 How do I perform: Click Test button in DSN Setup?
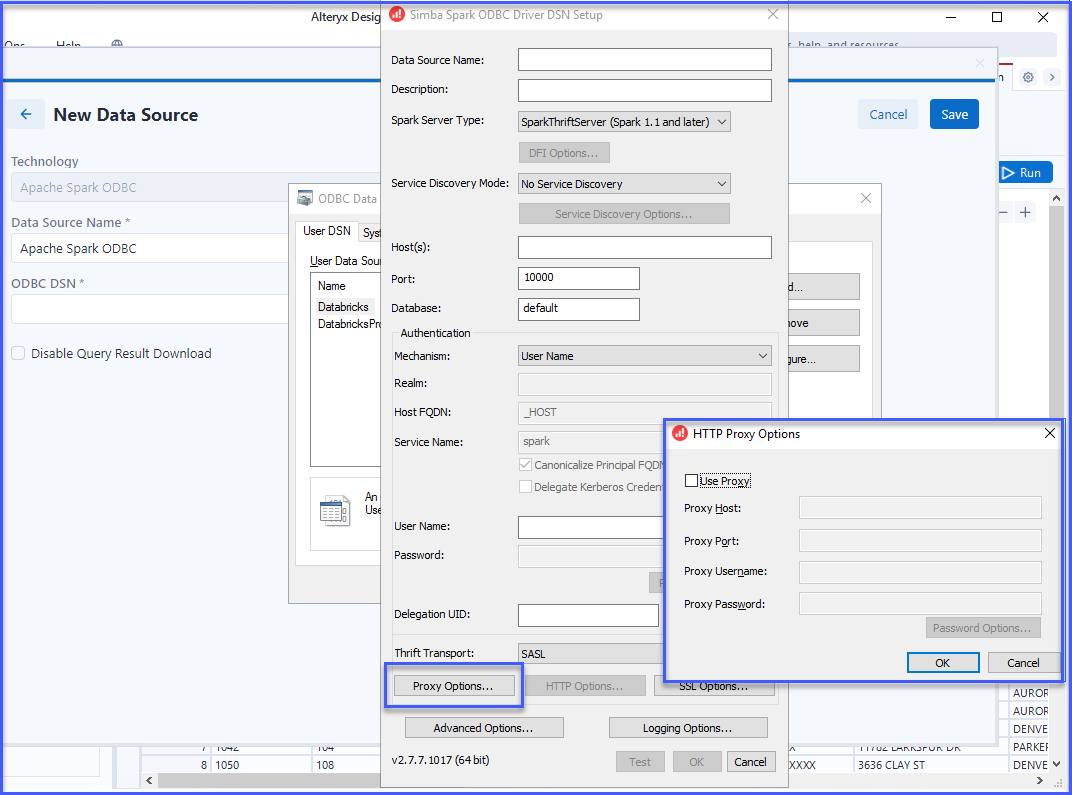[x=640, y=762]
